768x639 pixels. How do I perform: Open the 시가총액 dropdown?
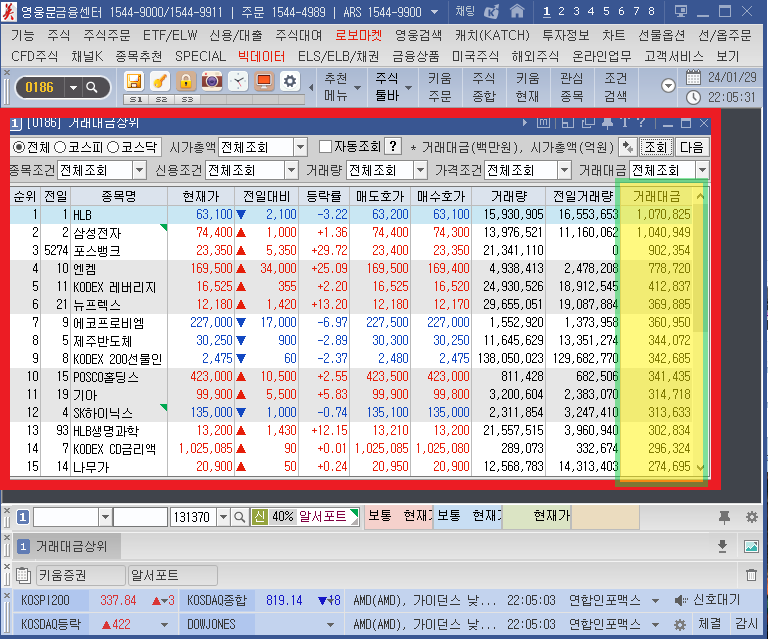[300, 147]
